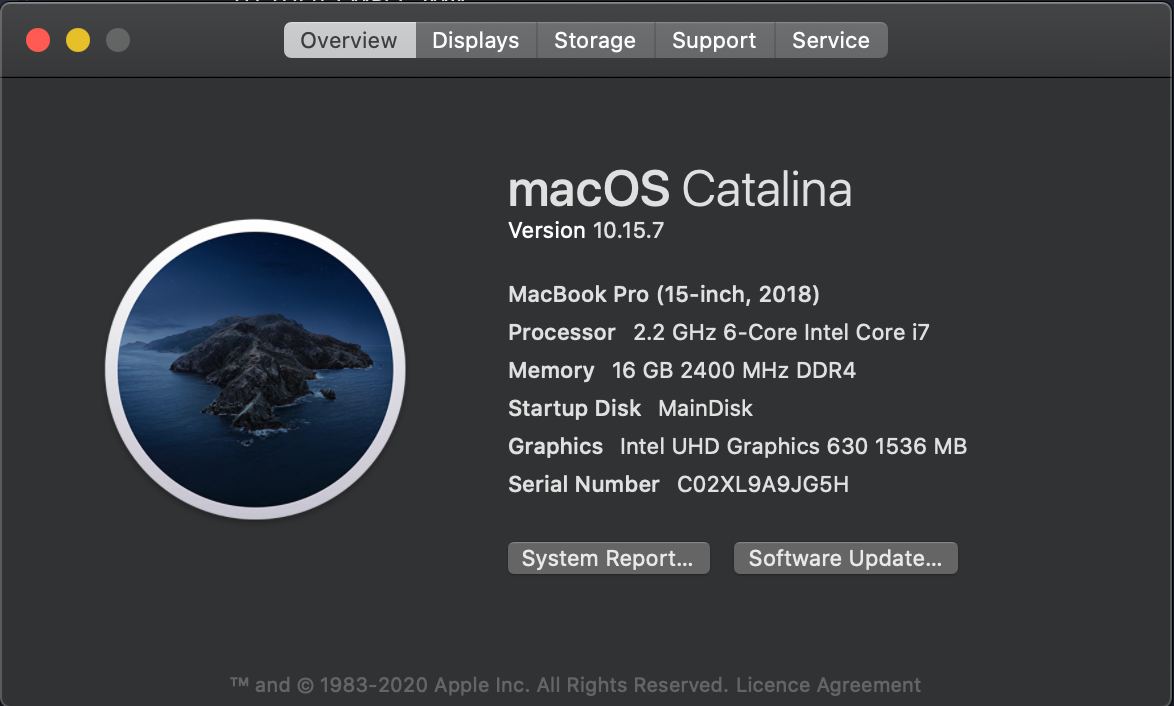
Task: Click the macOS Catalina island logo image
Action: pyautogui.click(x=255, y=369)
